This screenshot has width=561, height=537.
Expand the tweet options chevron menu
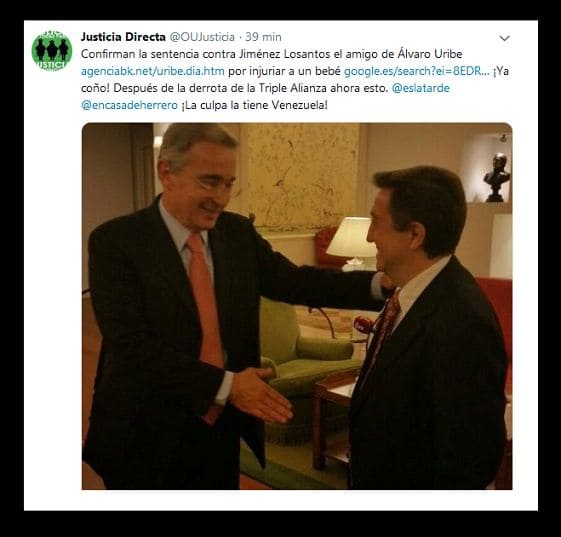point(504,38)
